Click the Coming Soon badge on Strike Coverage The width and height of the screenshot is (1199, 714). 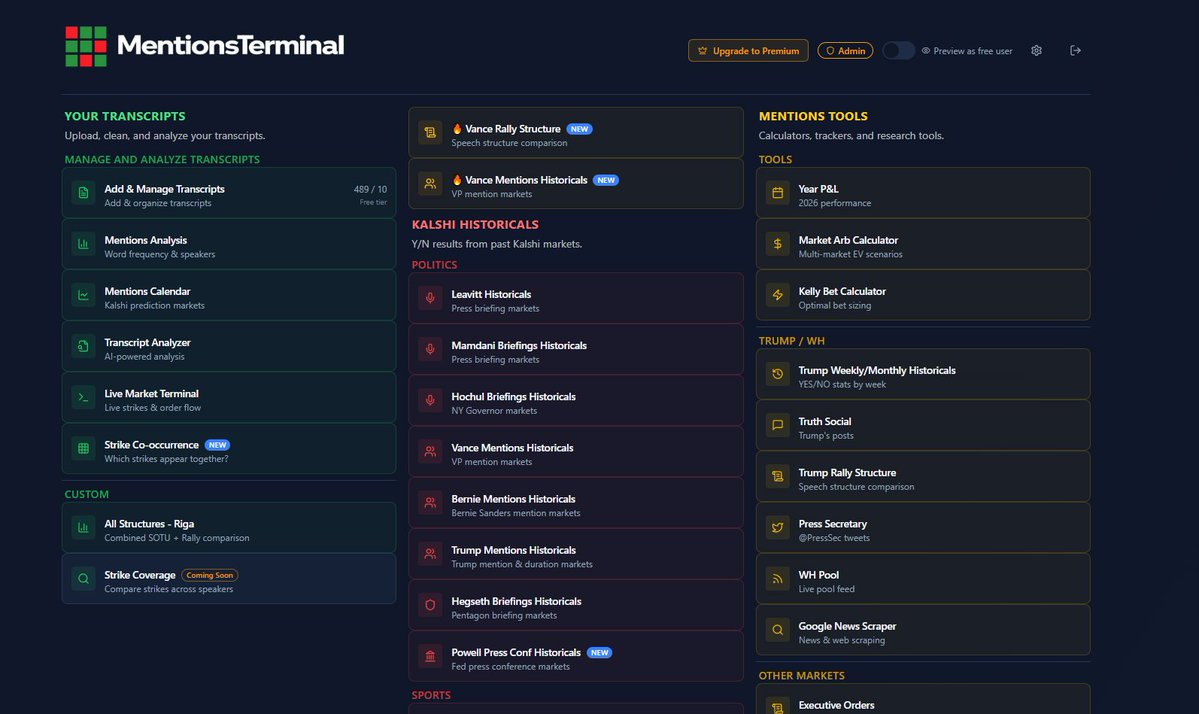tap(210, 575)
